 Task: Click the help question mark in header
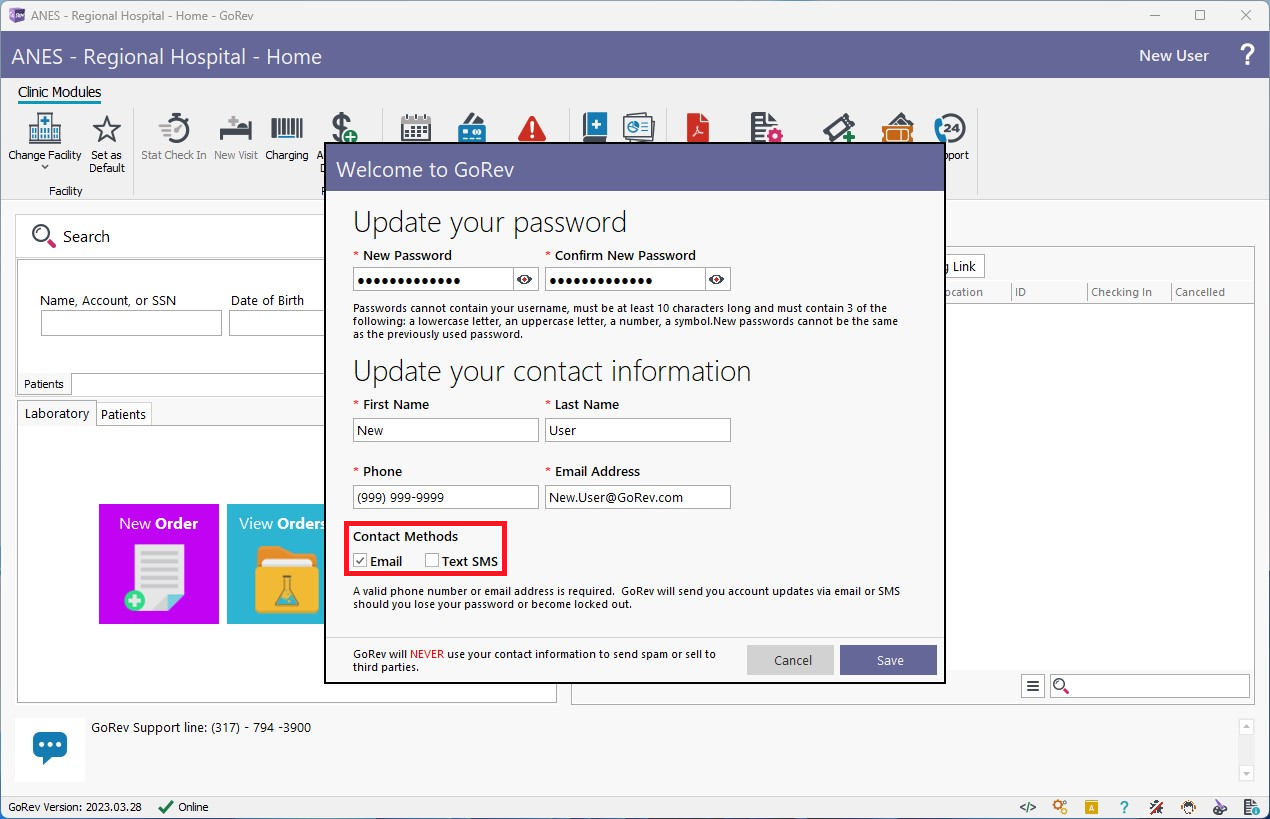[1247, 55]
